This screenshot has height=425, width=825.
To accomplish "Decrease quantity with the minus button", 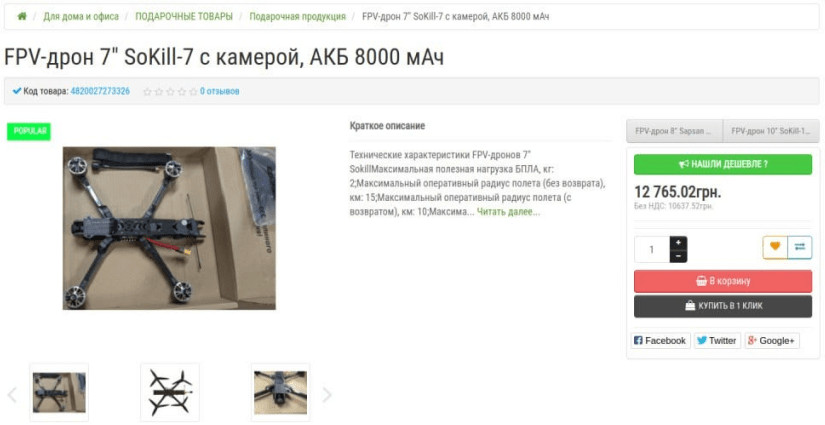I will pyautogui.click(x=678, y=256).
